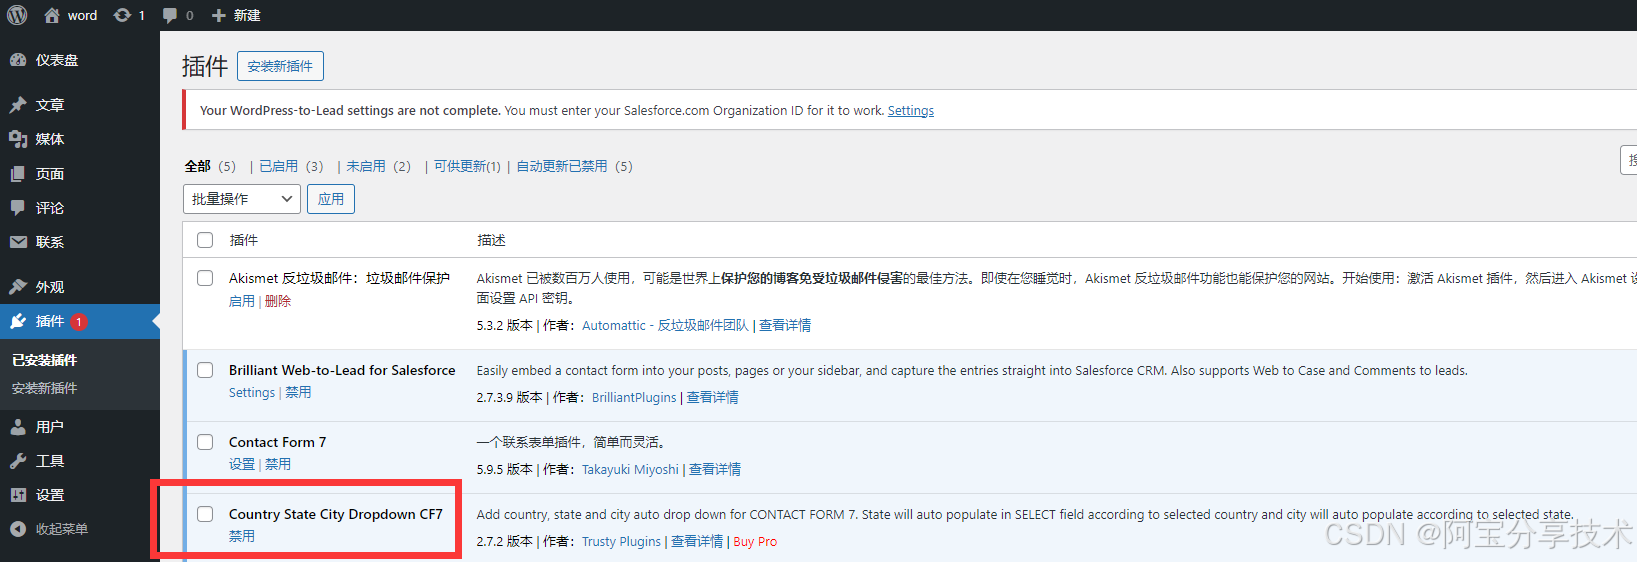Open 查看详情 for Country State City Dropdown
Viewport: 1637px width, 562px height.
(x=697, y=542)
